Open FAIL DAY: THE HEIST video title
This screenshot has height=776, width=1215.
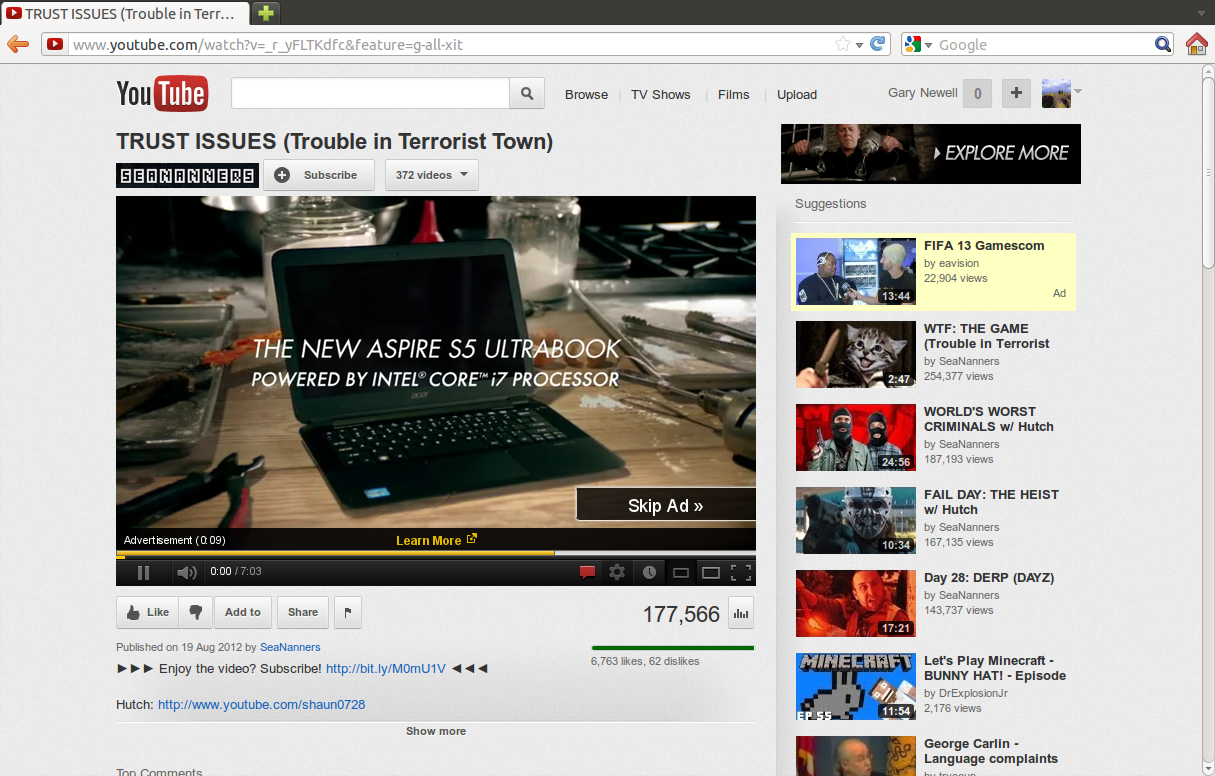[991, 502]
